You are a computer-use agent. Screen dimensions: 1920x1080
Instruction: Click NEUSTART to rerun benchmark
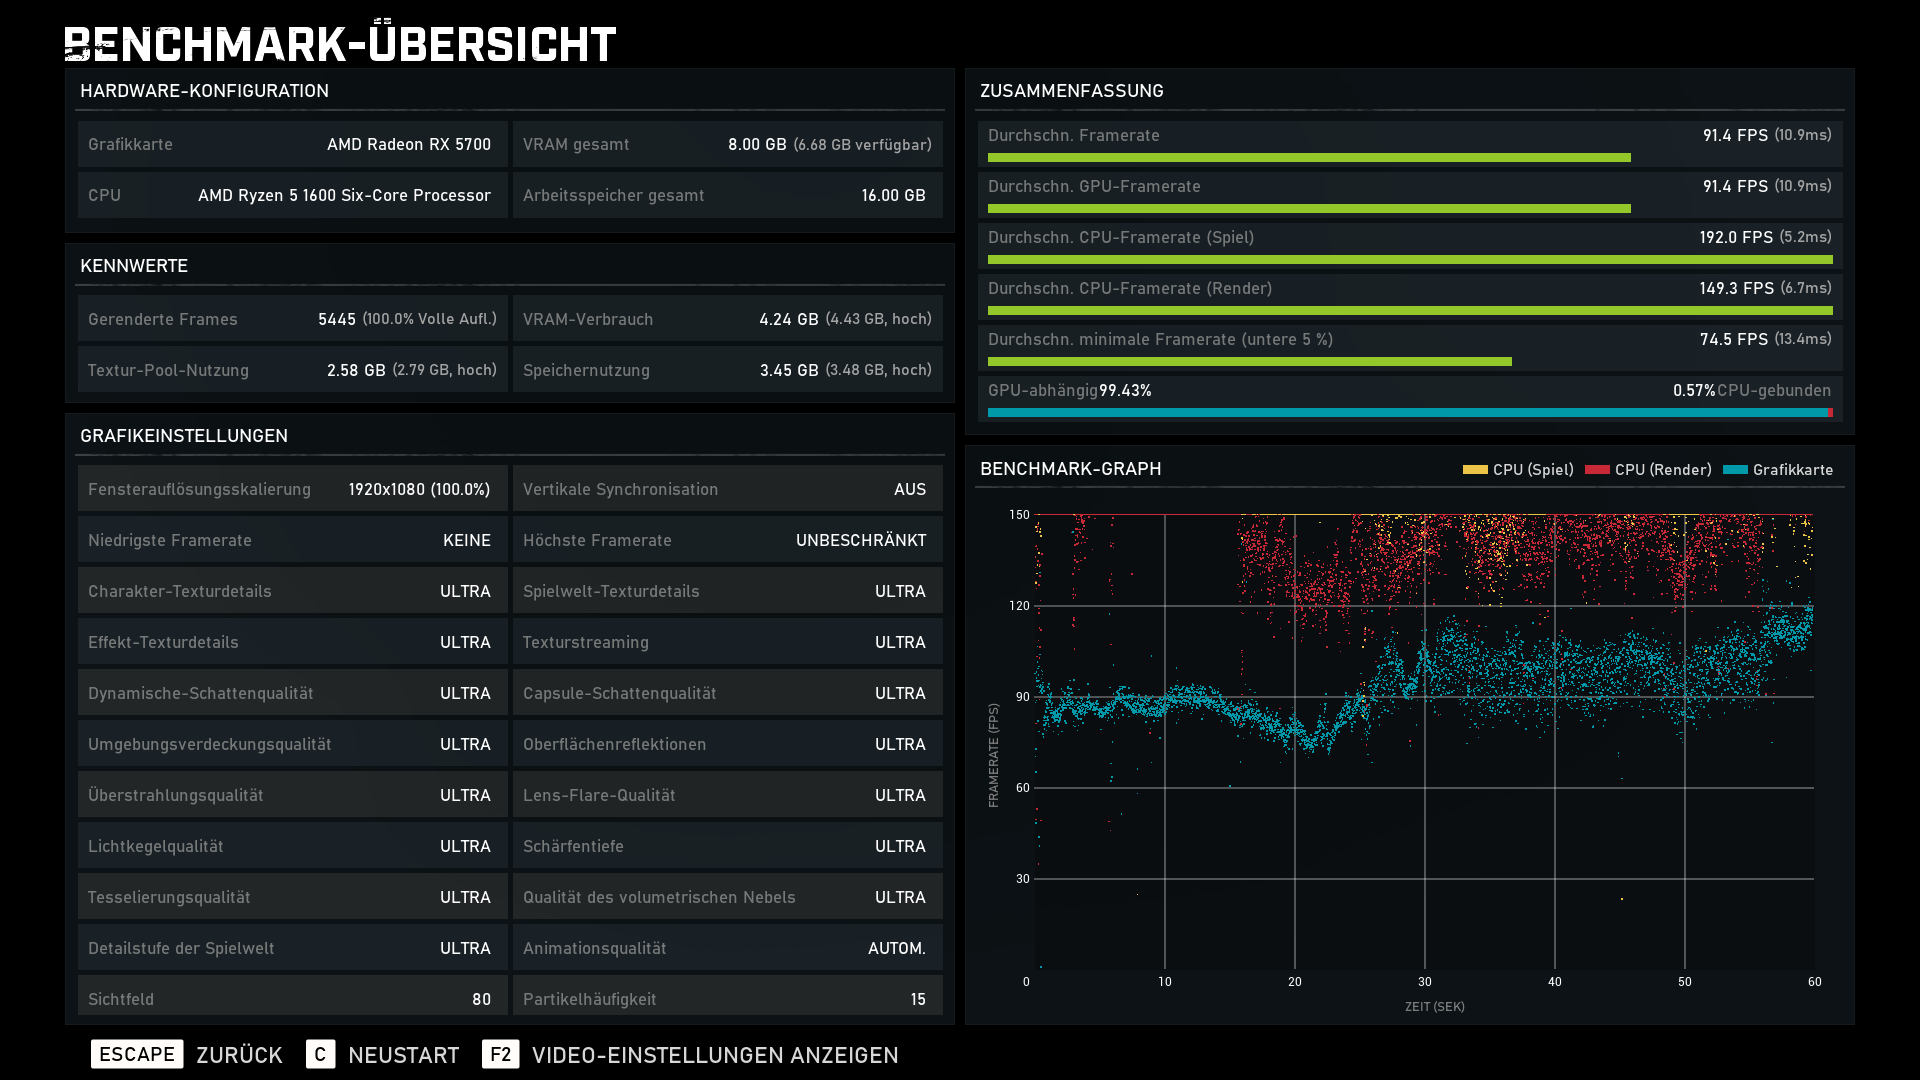[x=403, y=1055]
